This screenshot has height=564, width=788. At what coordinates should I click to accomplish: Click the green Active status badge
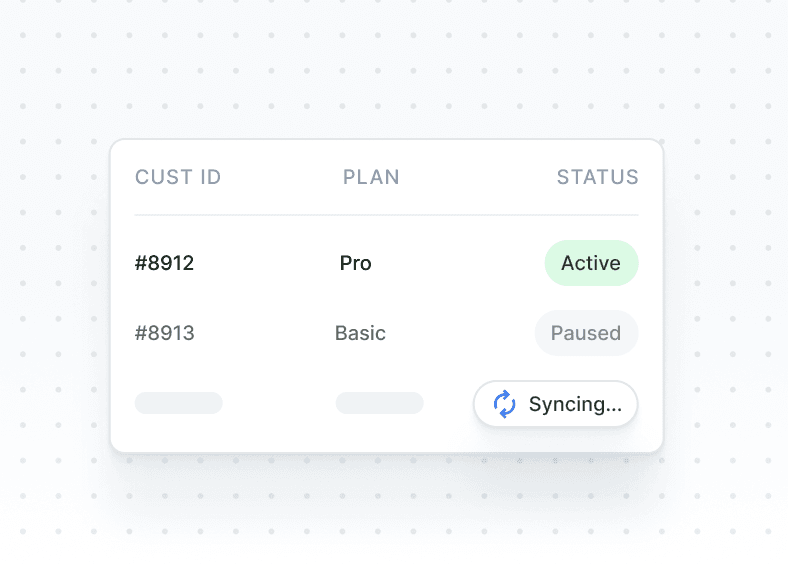tap(591, 264)
